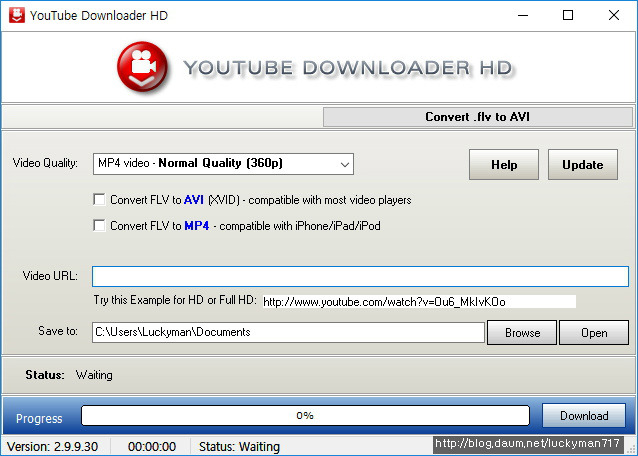Click the Update button
The image size is (638, 456).
[x=583, y=164]
